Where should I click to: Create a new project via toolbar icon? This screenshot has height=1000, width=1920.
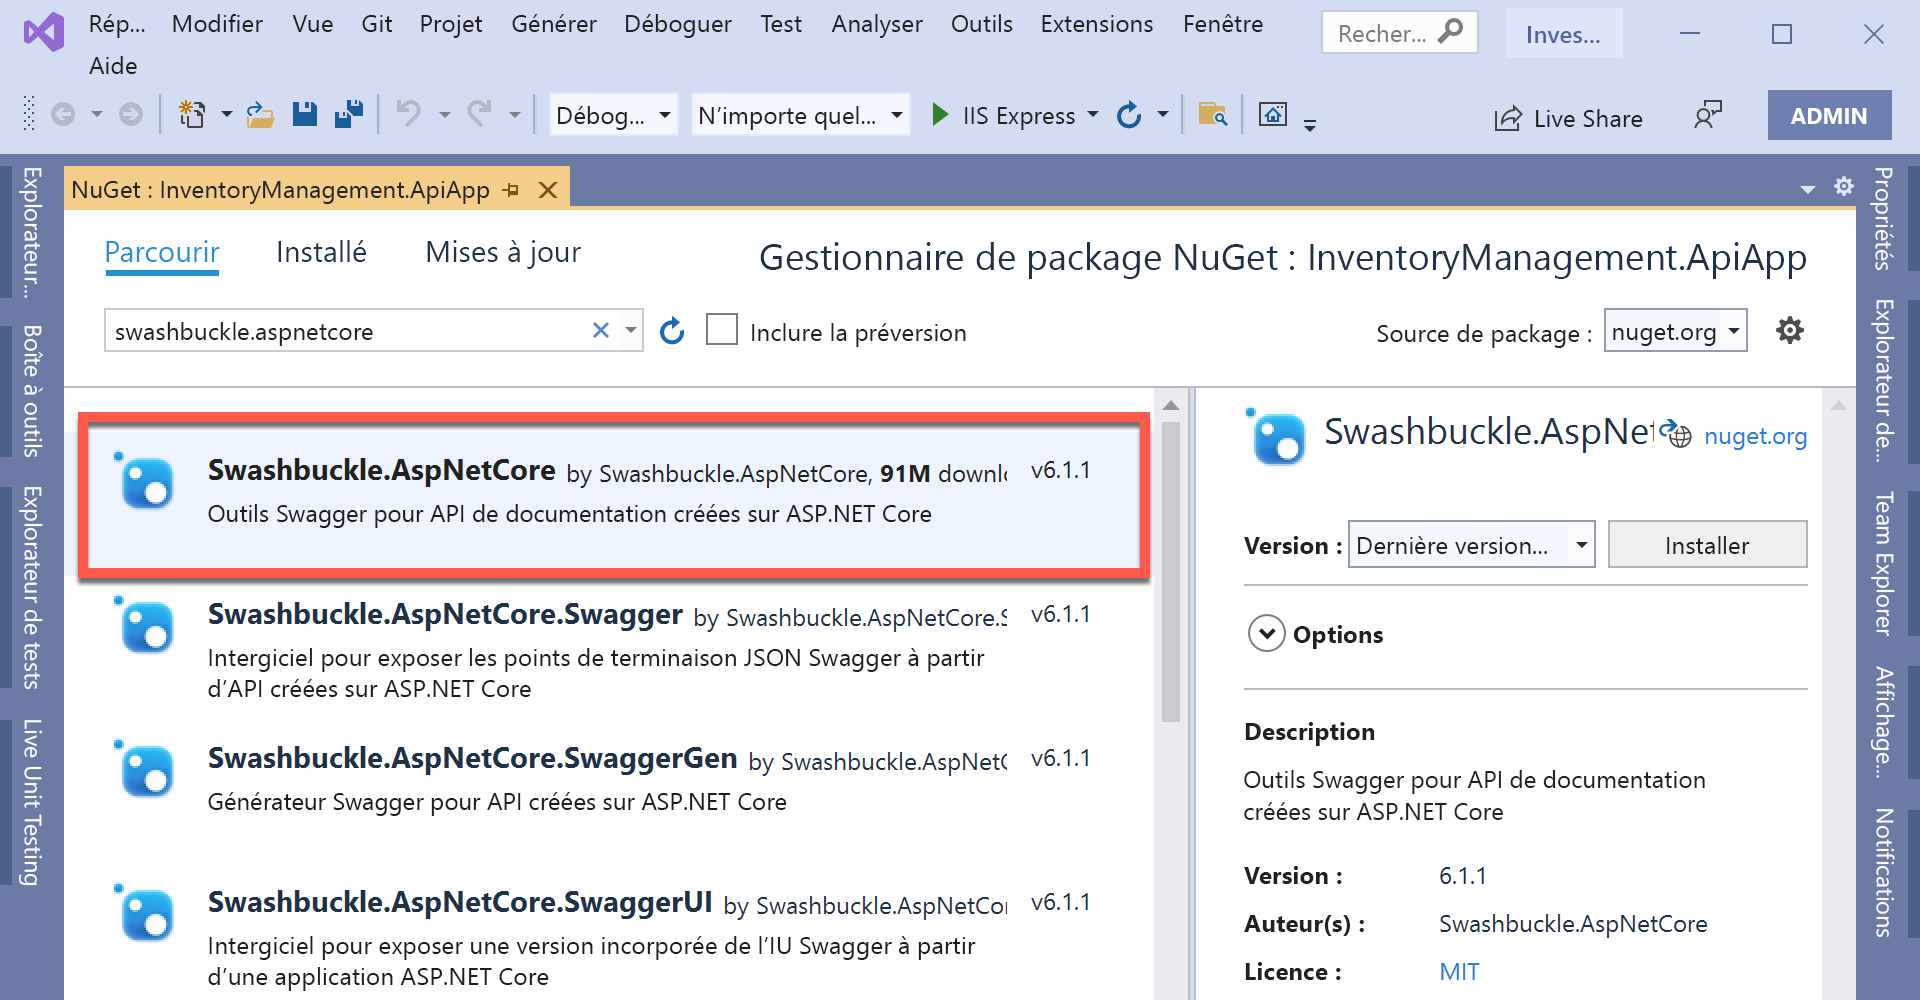pyautogui.click(x=192, y=115)
